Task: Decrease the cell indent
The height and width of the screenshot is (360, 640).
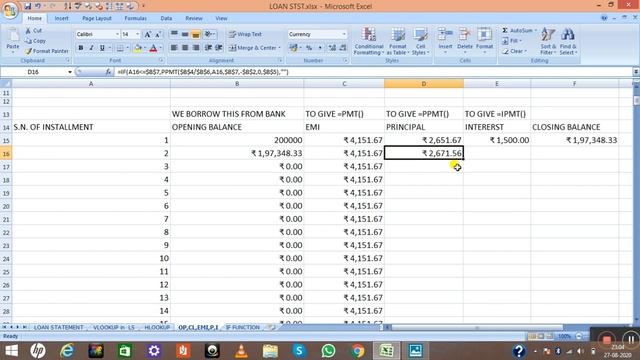Action: tap(209, 48)
